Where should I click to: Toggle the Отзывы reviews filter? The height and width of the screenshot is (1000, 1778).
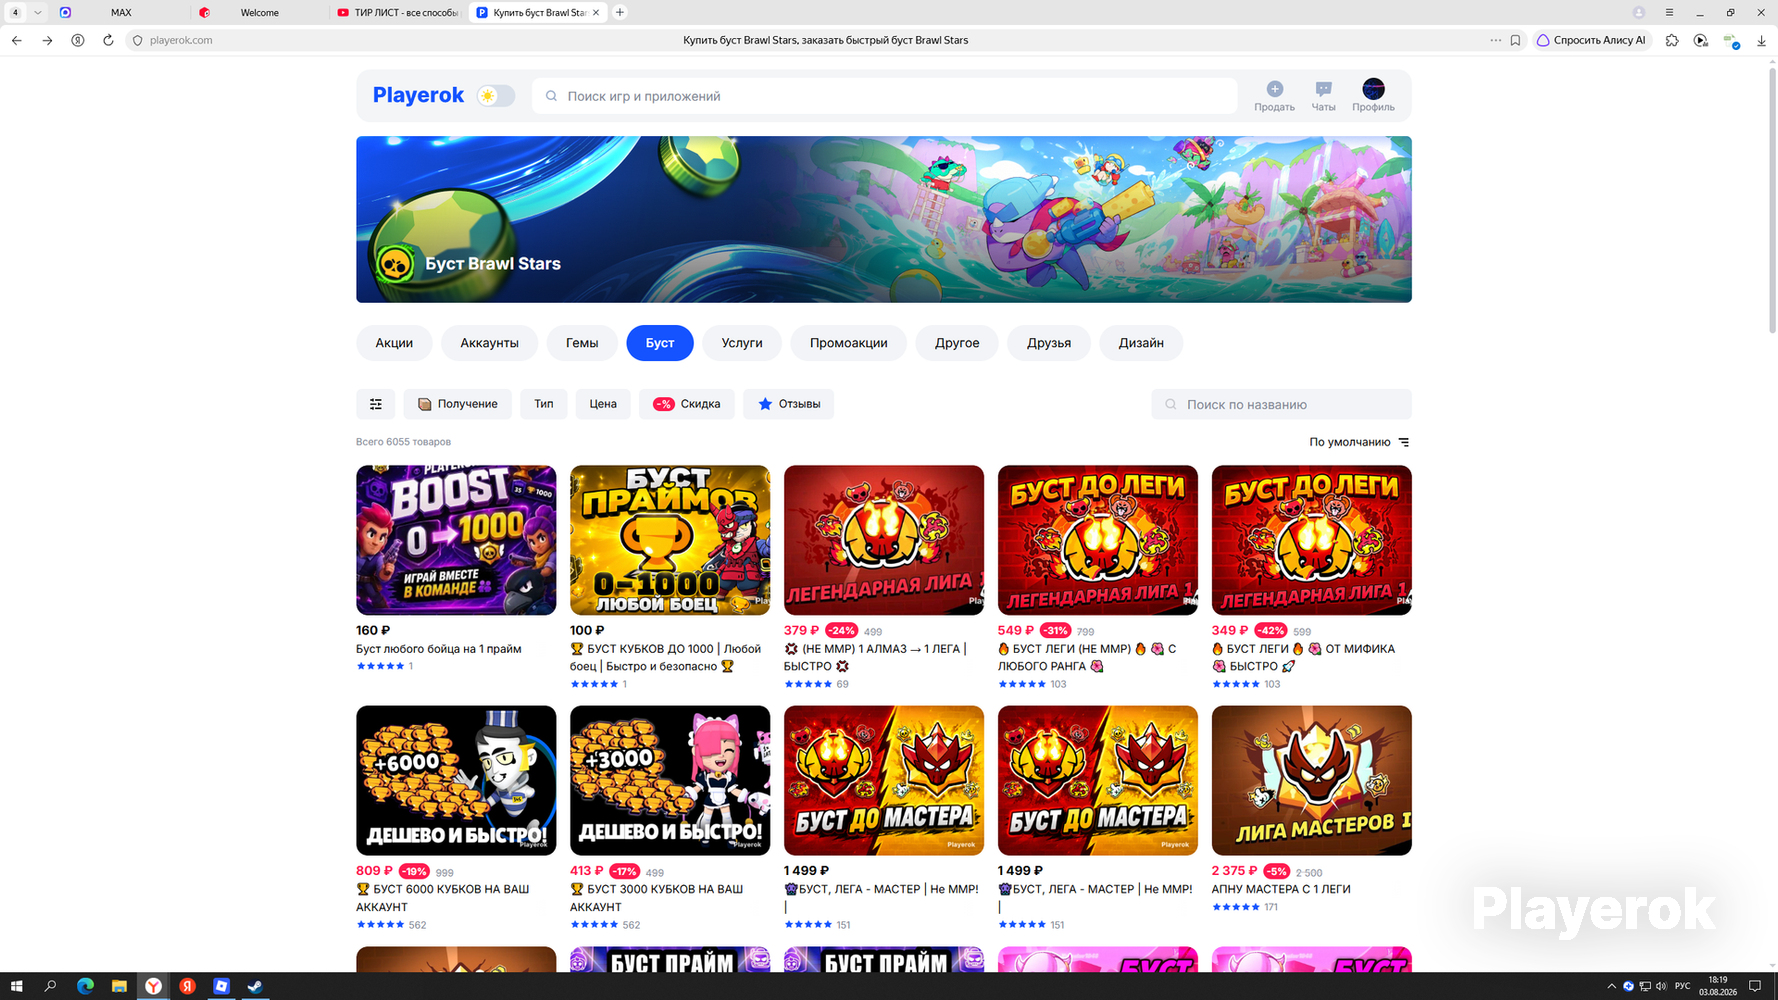tap(789, 404)
